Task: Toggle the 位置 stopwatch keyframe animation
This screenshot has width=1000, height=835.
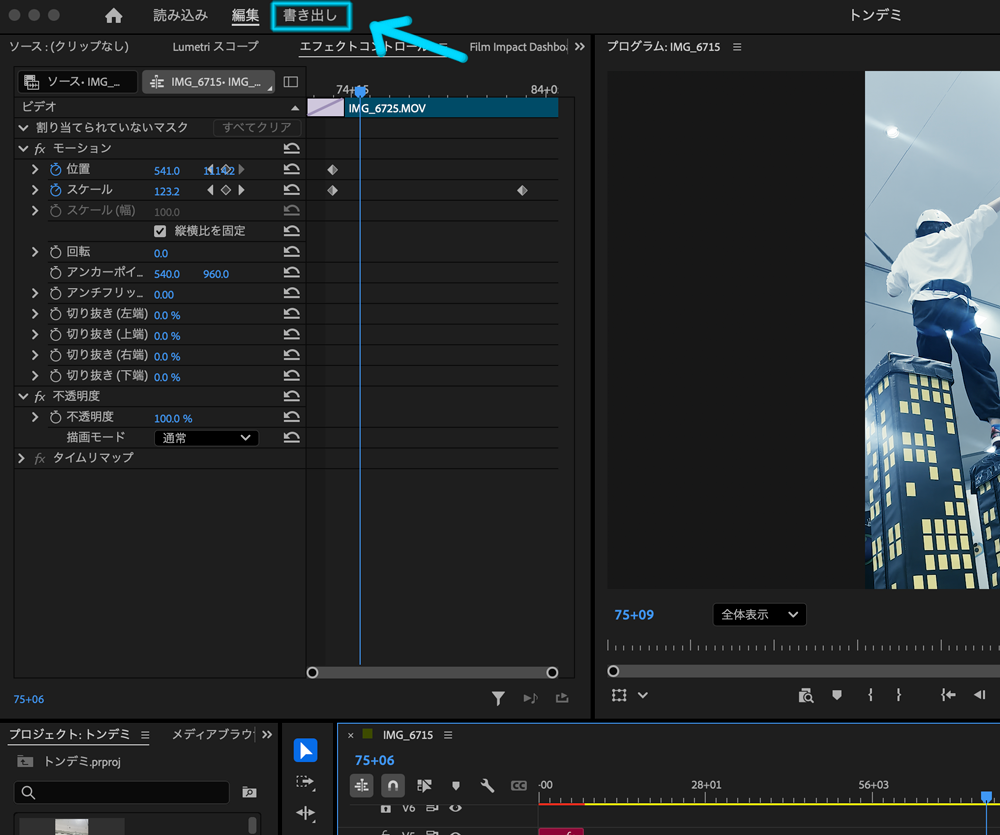Action: (54, 170)
